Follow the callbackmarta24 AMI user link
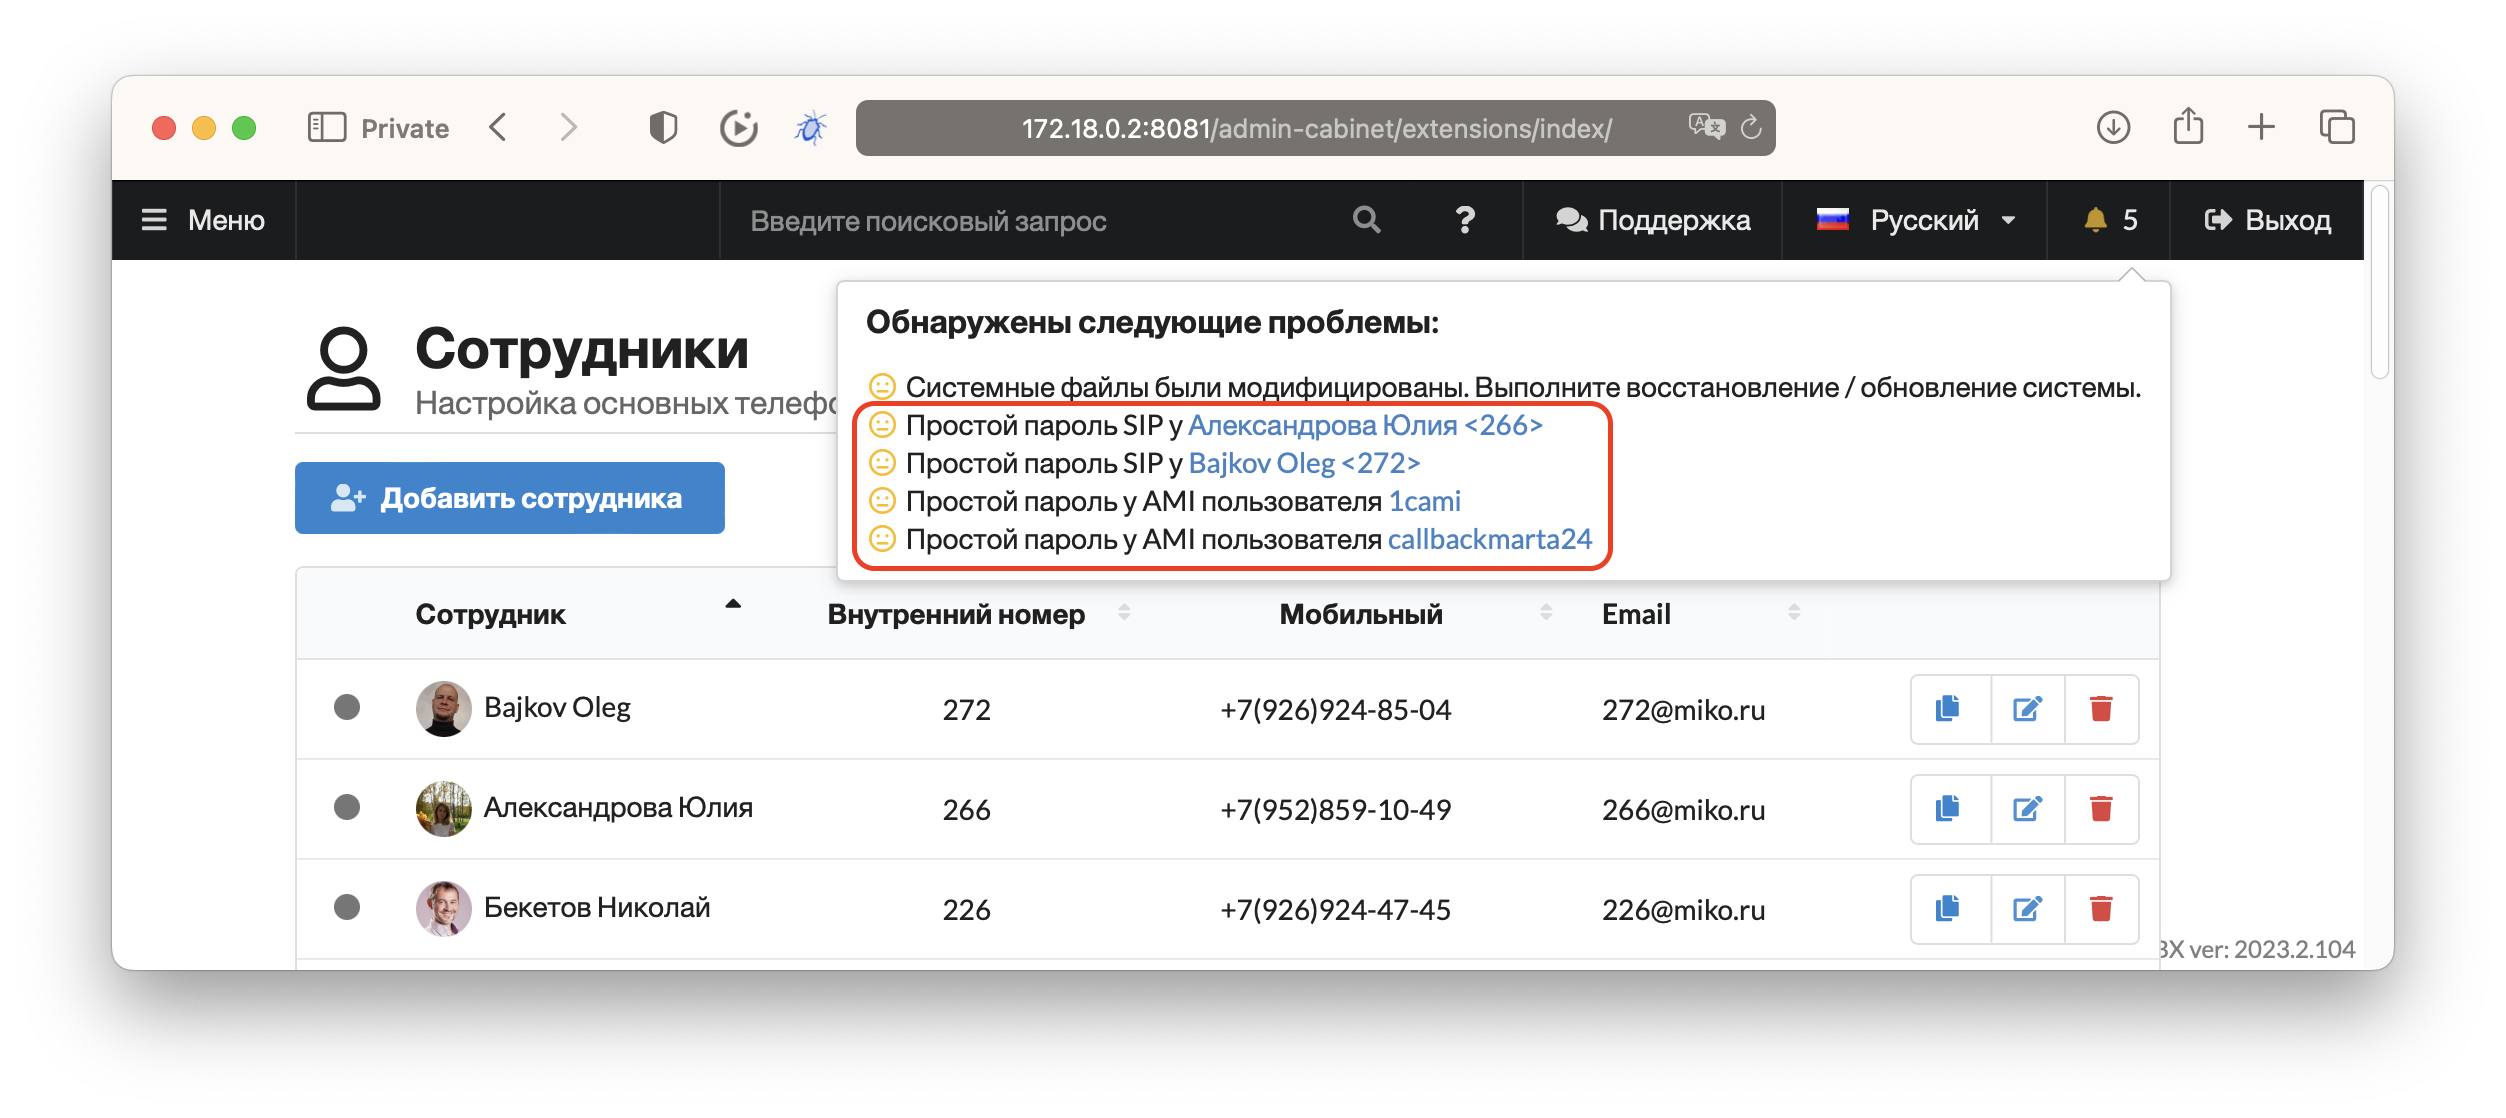The width and height of the screenshot is (2506, 1118). click(1489, 539)
